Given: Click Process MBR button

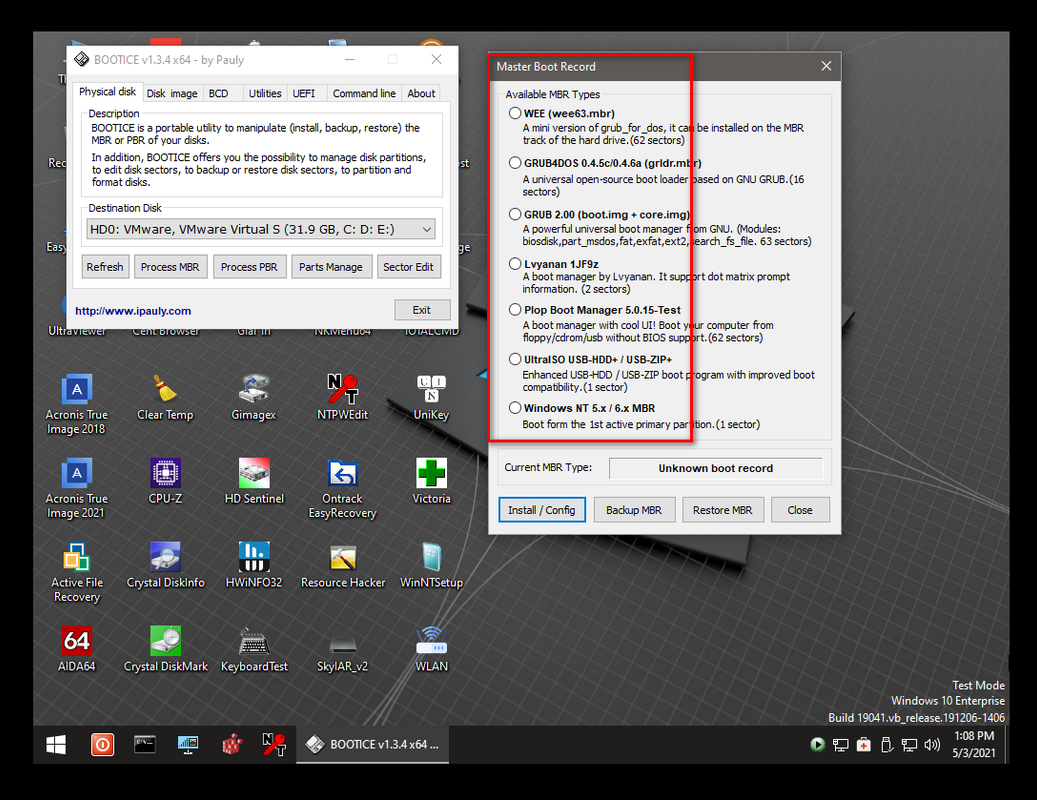Looking at the screenshot, I should click(170, 267).
